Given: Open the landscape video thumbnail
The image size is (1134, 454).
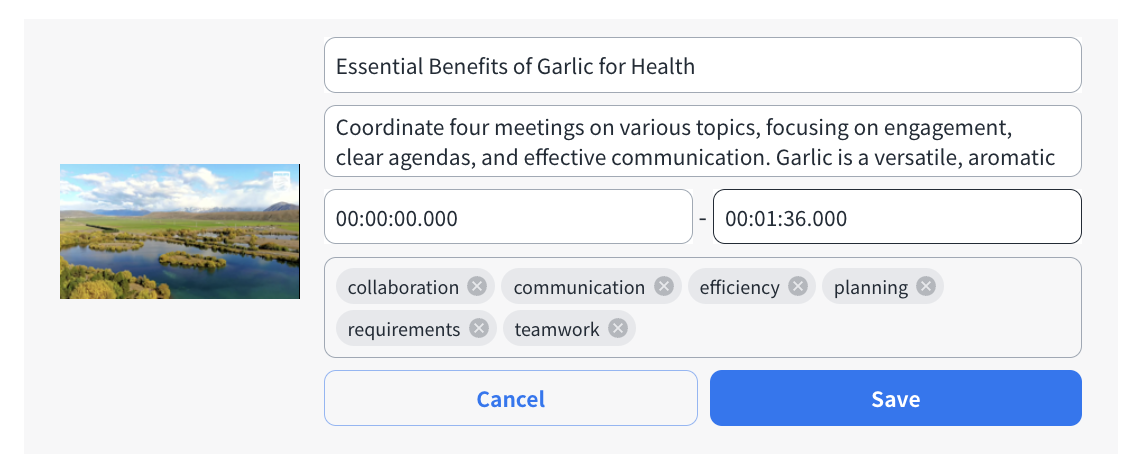Looking at the screenshot, I should [180, 231].
